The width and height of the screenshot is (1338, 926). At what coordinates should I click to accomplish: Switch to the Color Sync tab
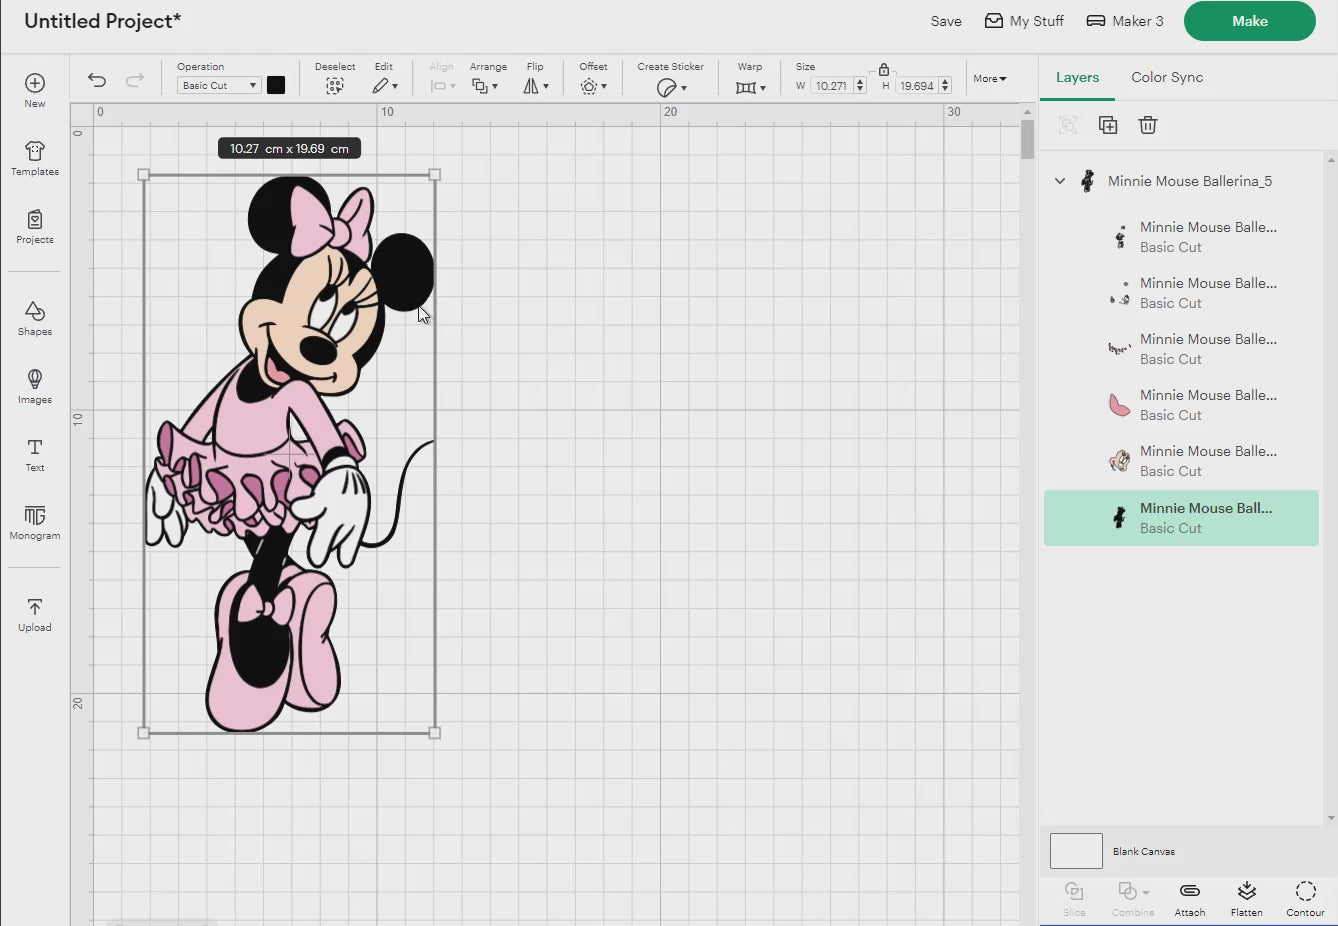click(x=1167, y=77)
